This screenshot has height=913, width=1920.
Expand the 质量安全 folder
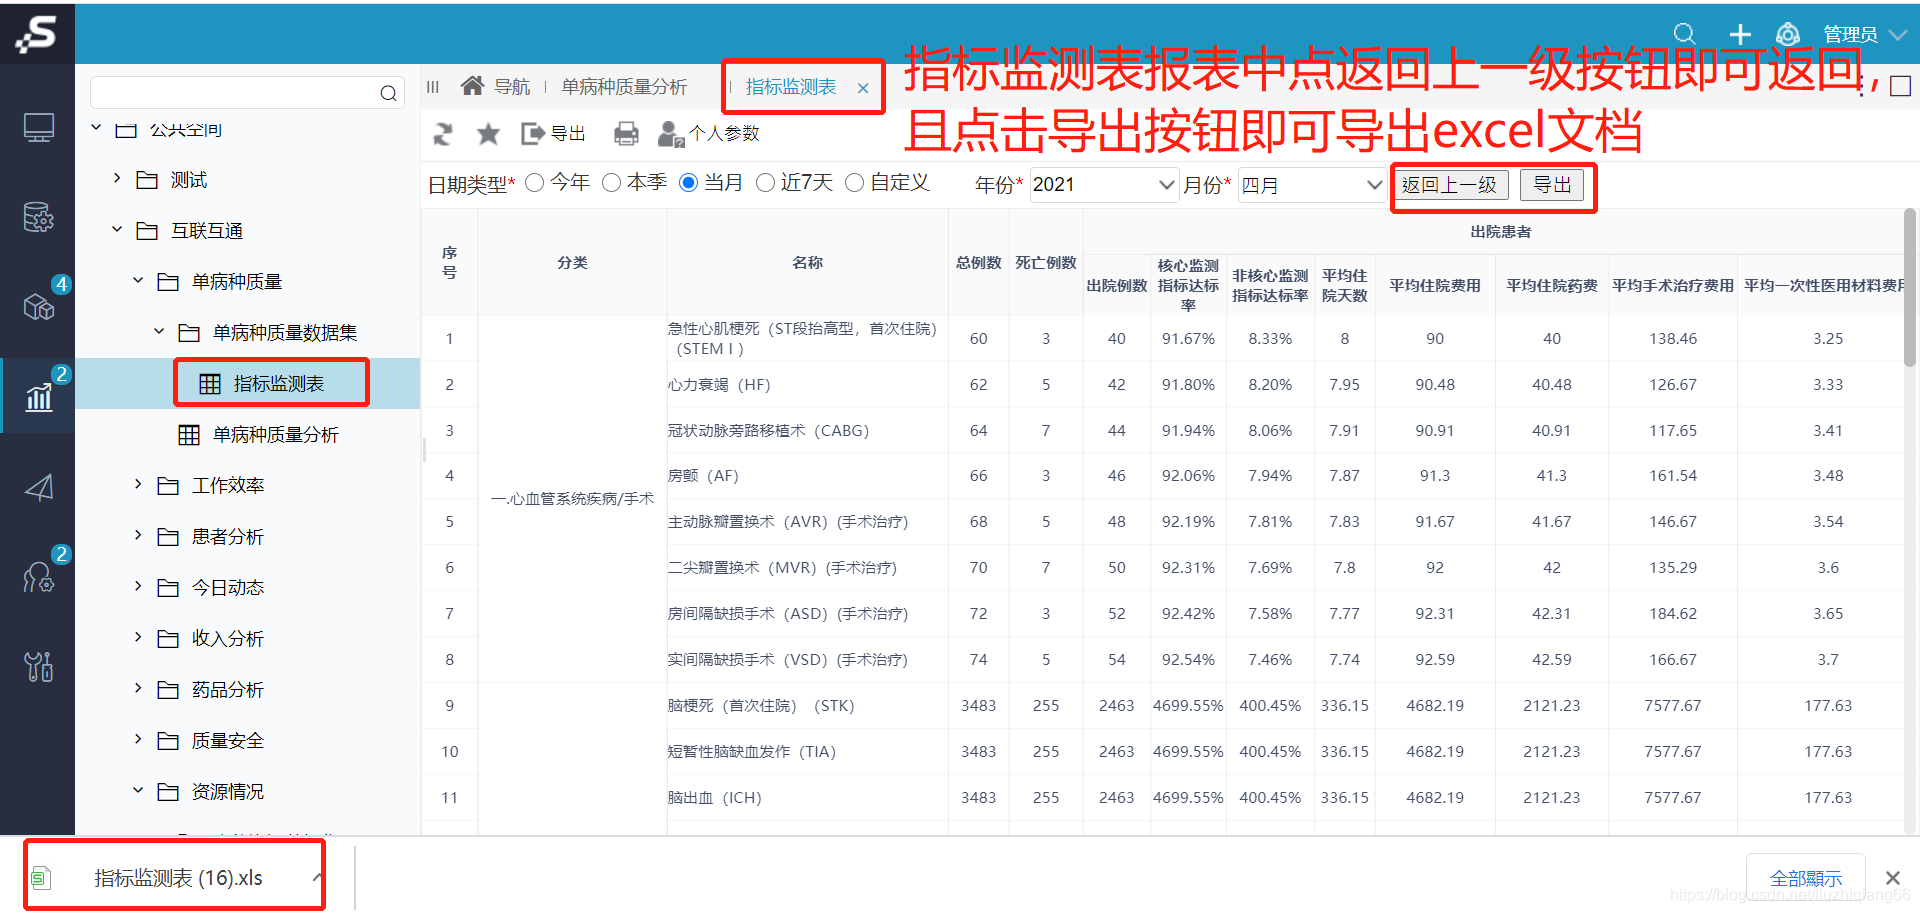click(x=138, y=740)
